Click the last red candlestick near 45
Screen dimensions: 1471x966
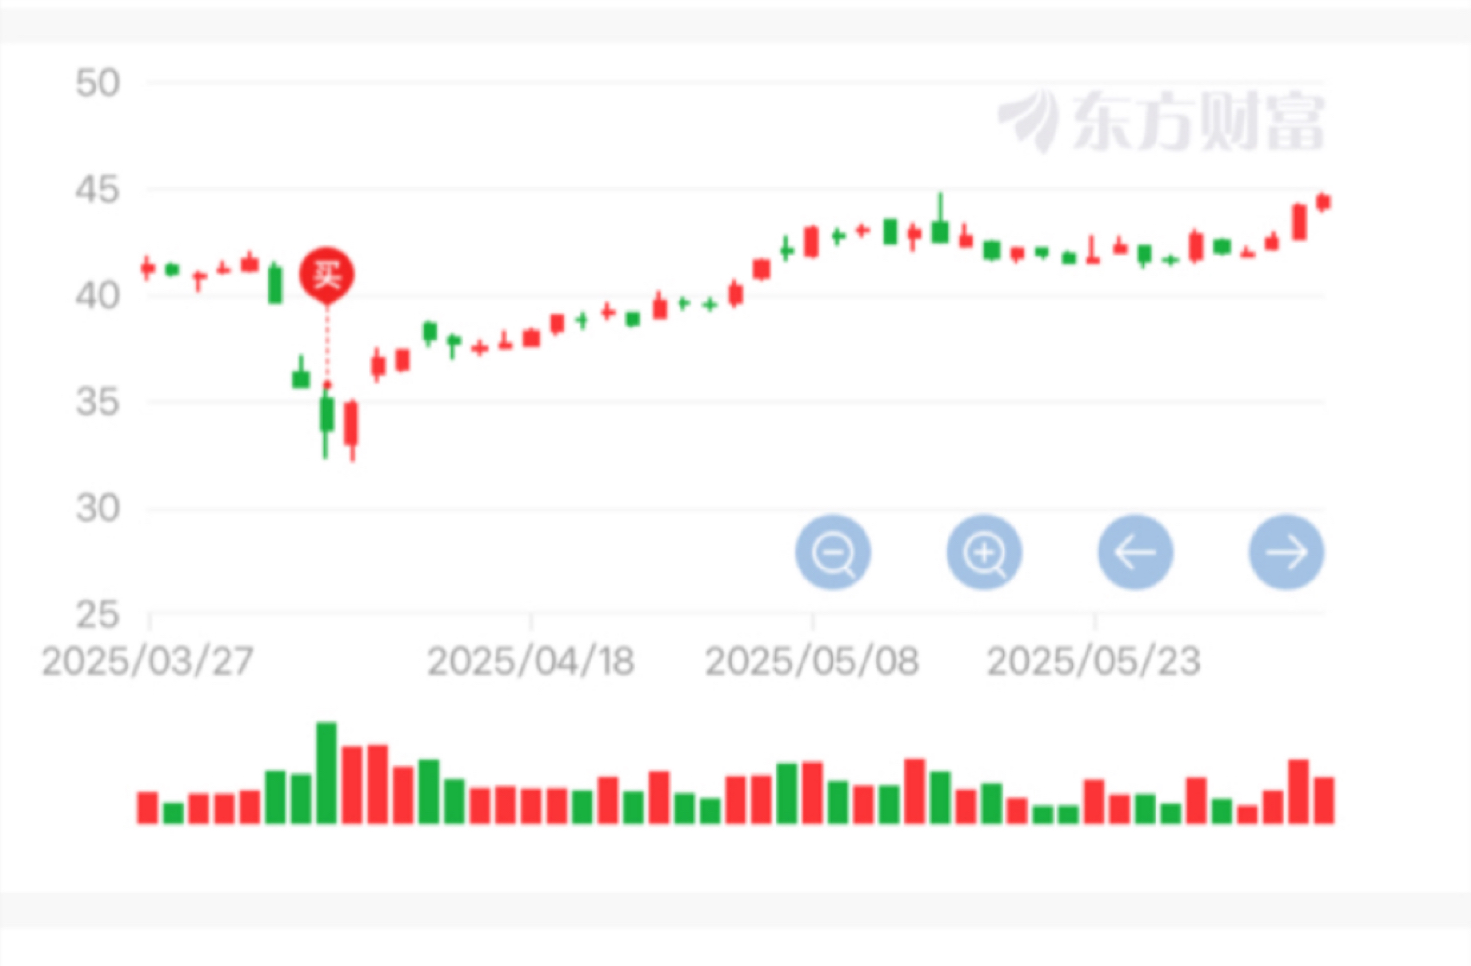click(1324, 202)
